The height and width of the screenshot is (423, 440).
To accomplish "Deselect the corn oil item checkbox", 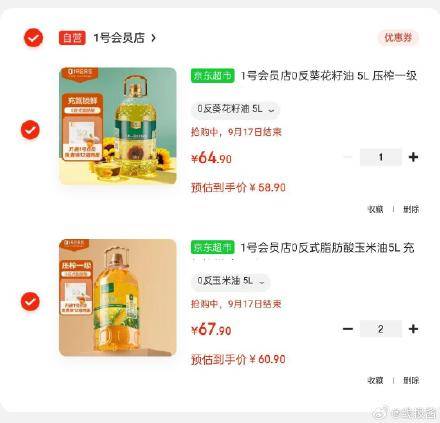I will (30, 301).
